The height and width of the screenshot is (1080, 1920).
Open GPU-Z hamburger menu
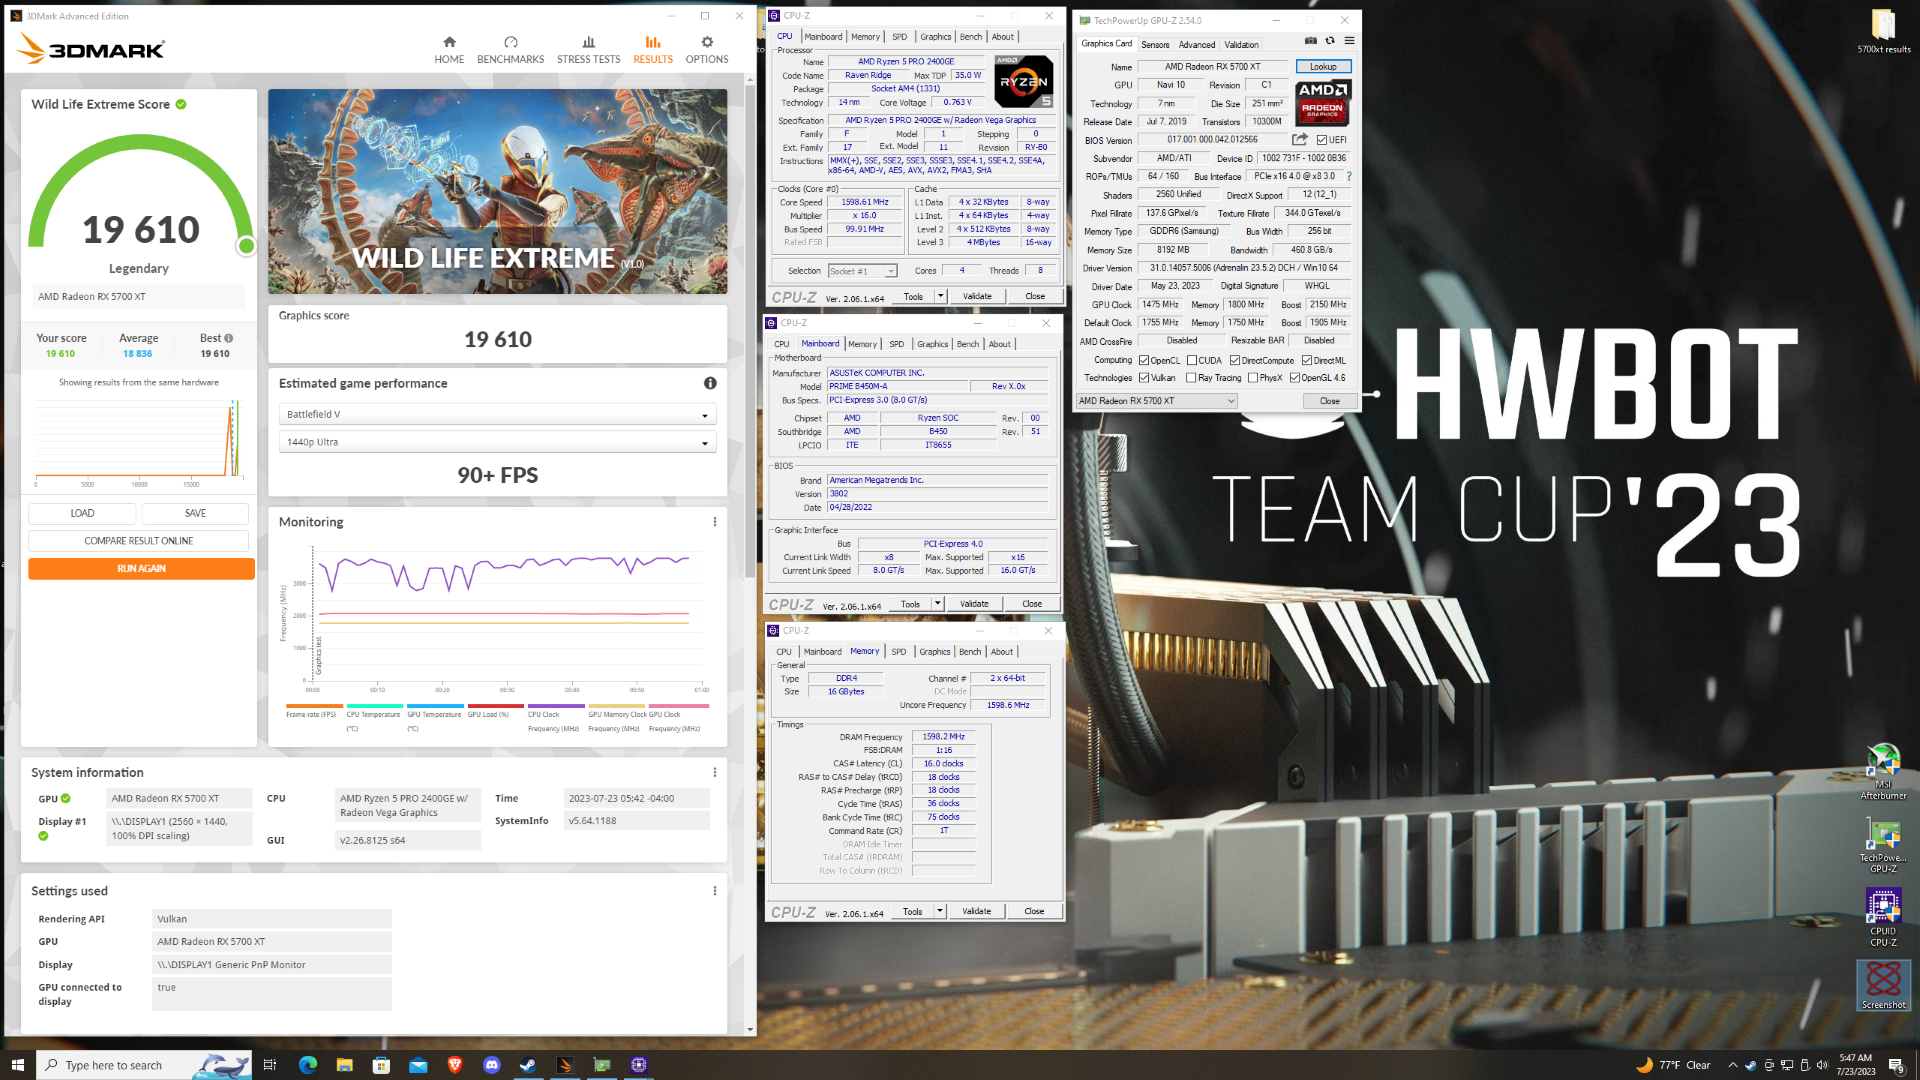pos(1349,41)
